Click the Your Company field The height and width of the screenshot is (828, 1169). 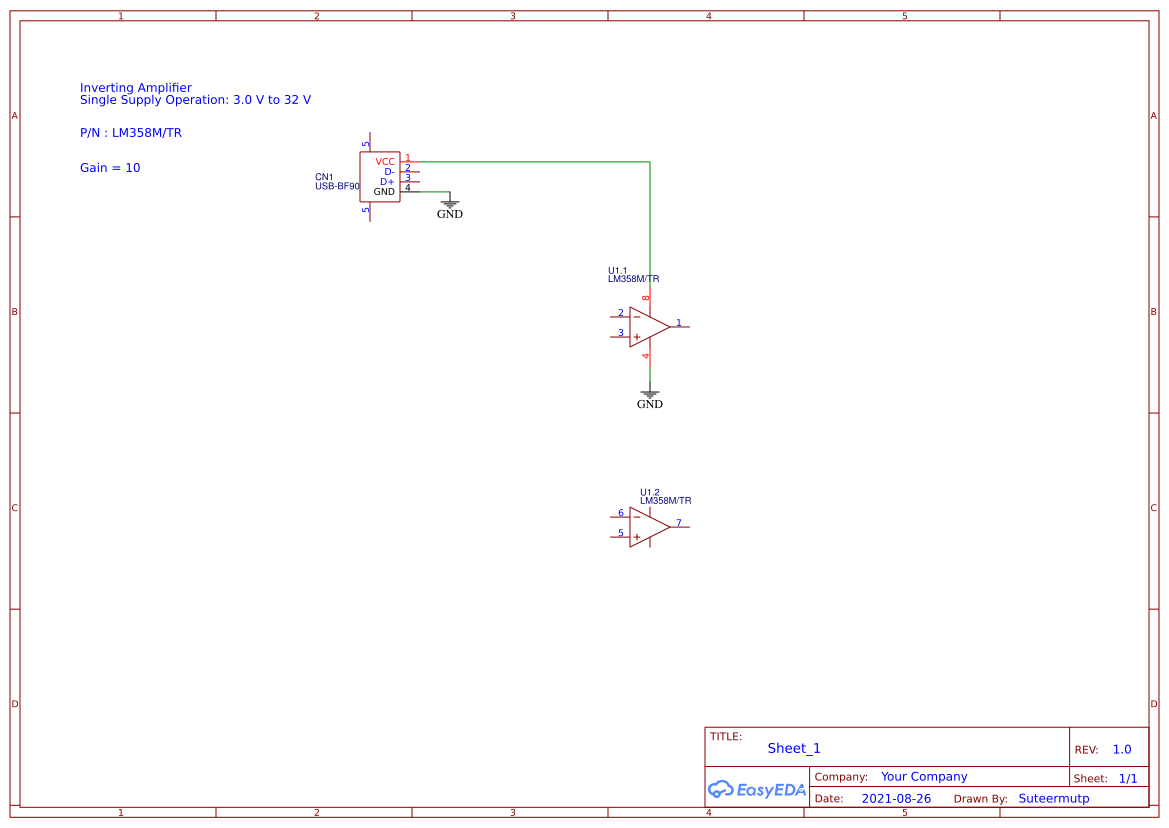click(x=923, y=776)
